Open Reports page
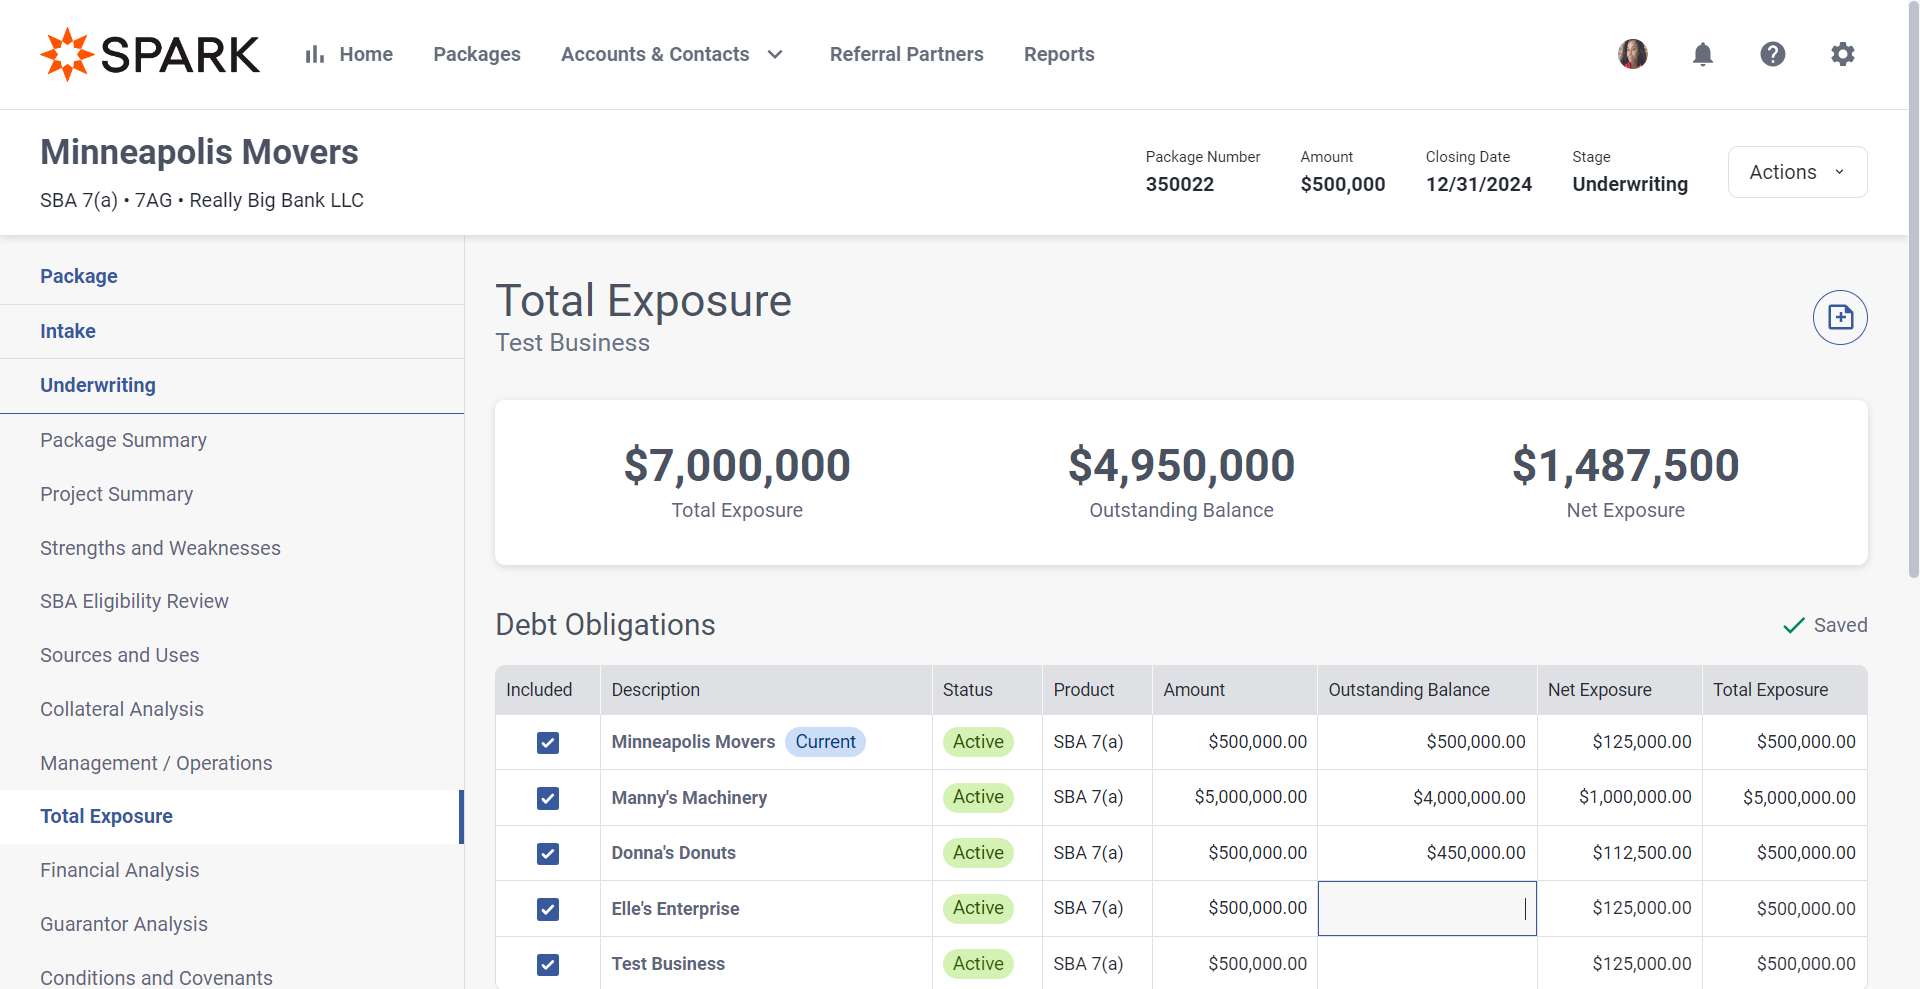Image resolution: width=1920 pixels, height=989 pixels. point(1059,54)
